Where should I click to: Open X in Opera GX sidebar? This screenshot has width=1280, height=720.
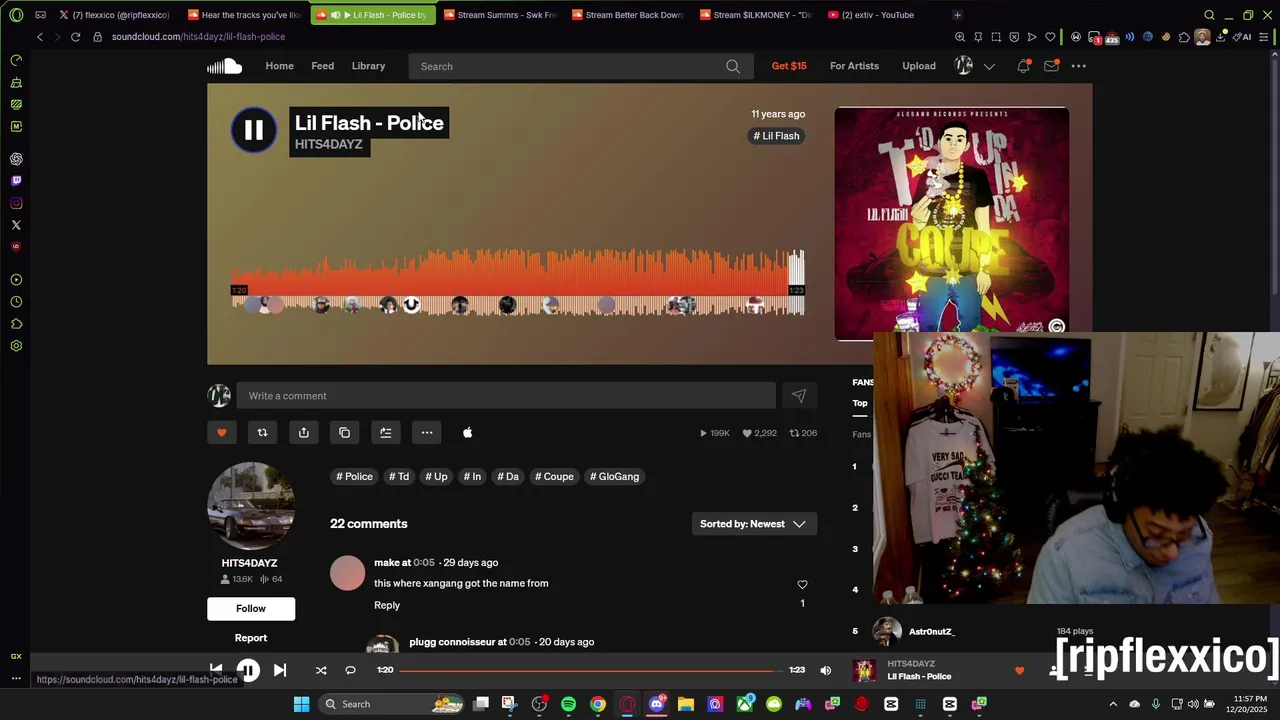[x=16, y=225]
